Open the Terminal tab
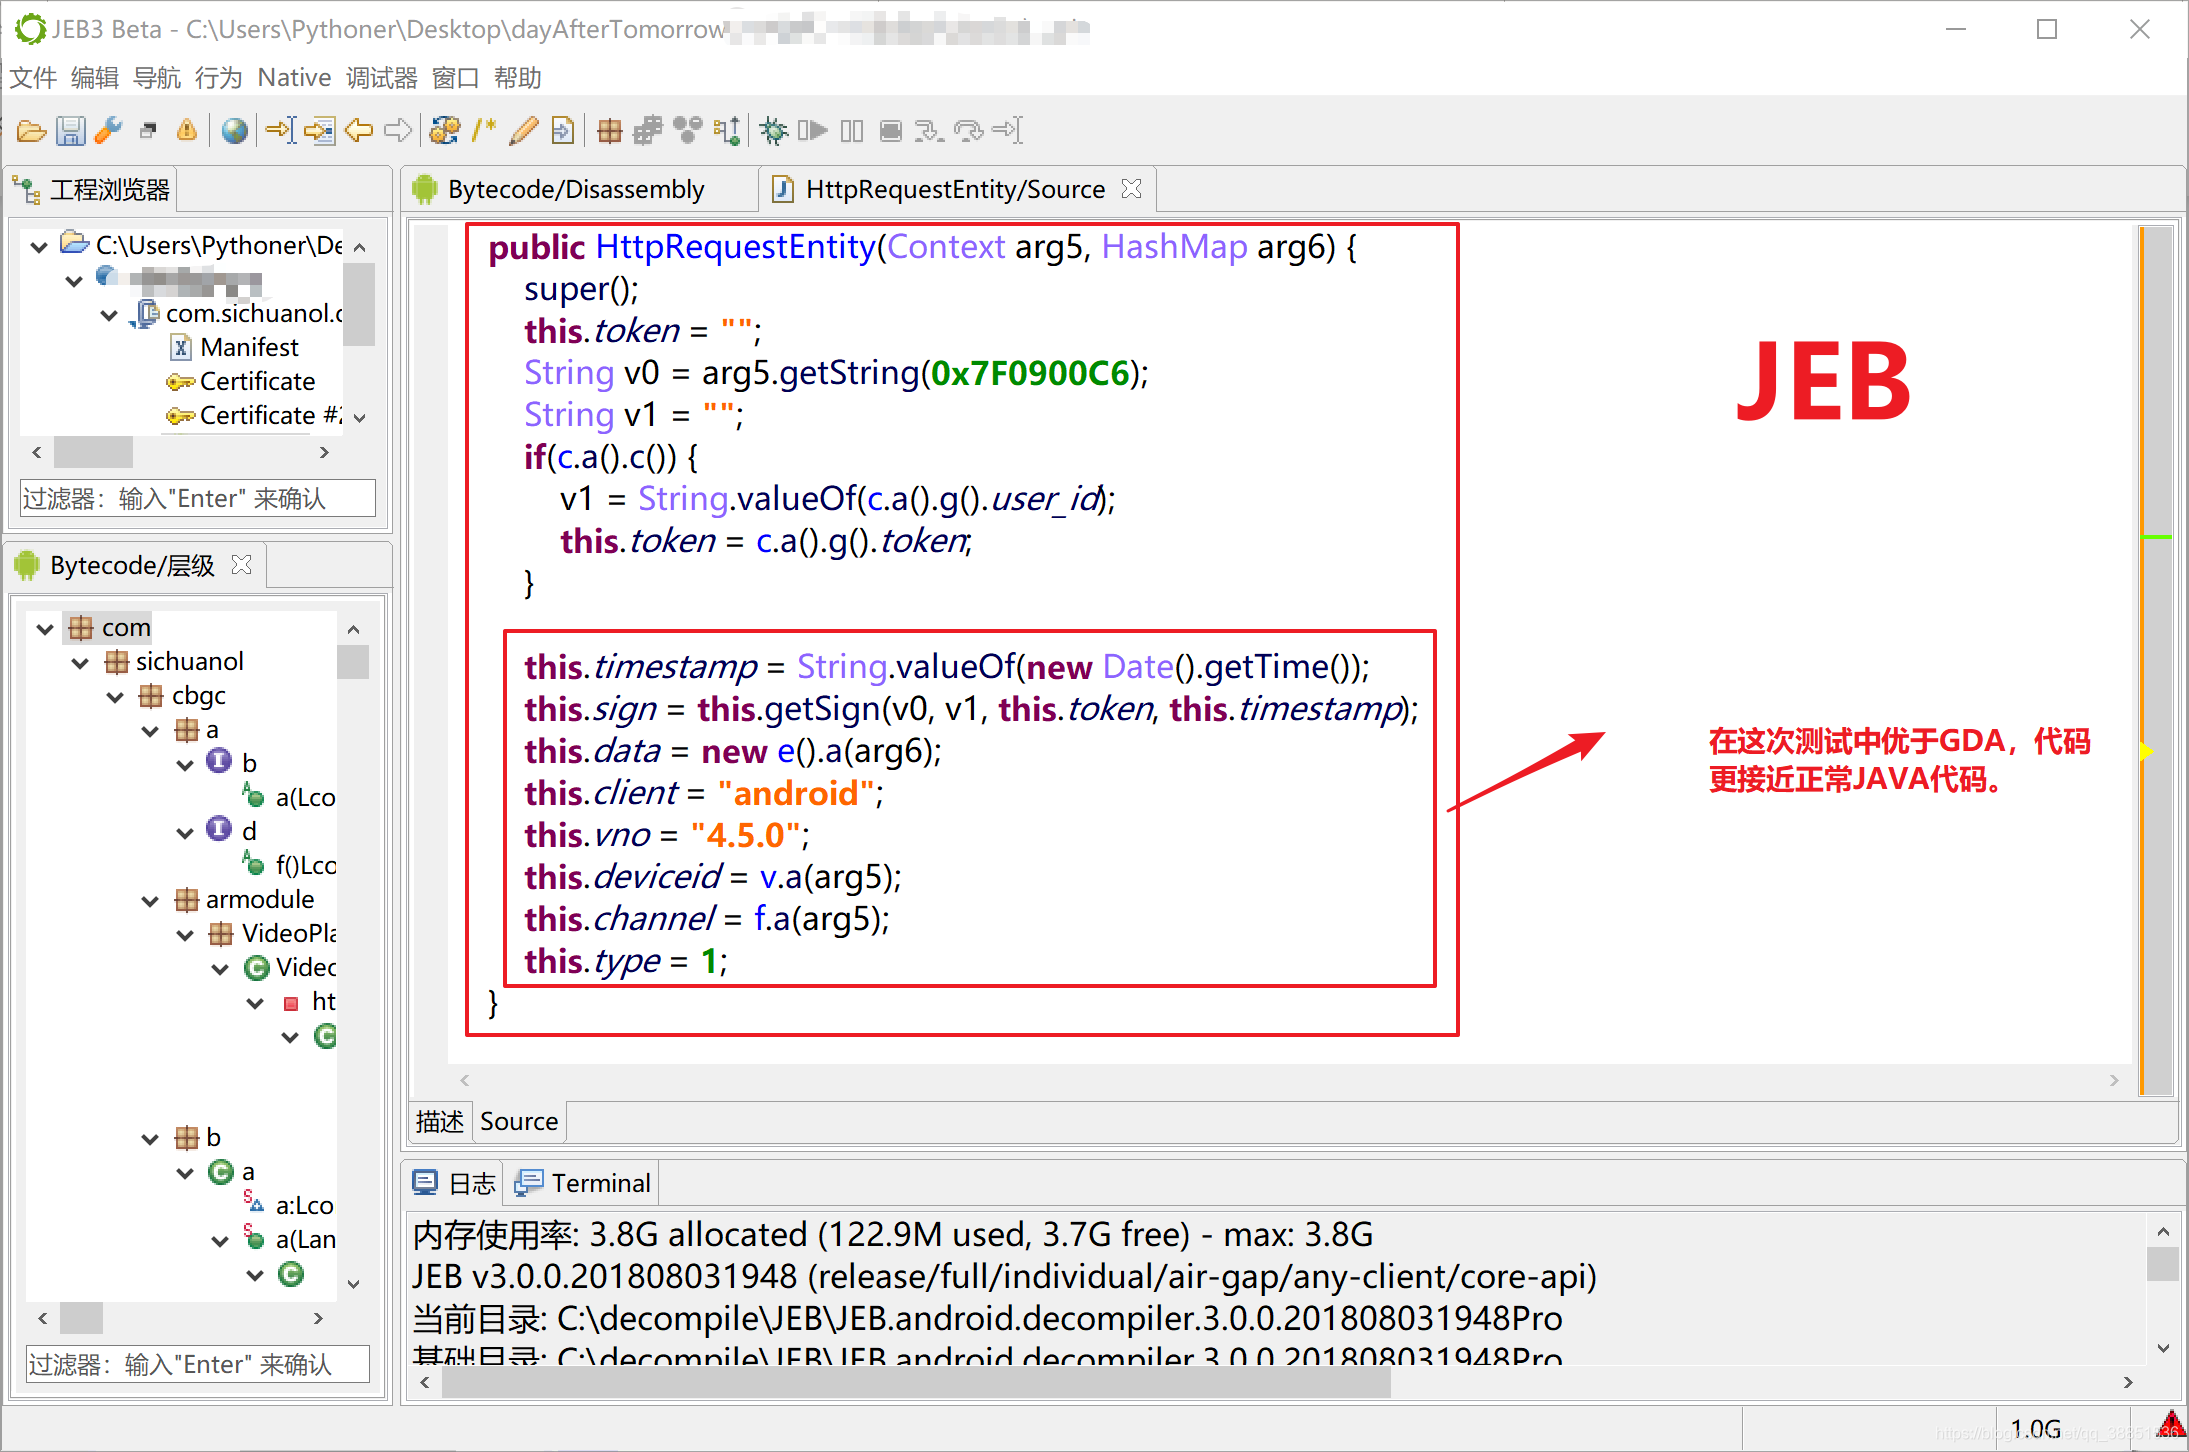 click(x=584, y=1184)
